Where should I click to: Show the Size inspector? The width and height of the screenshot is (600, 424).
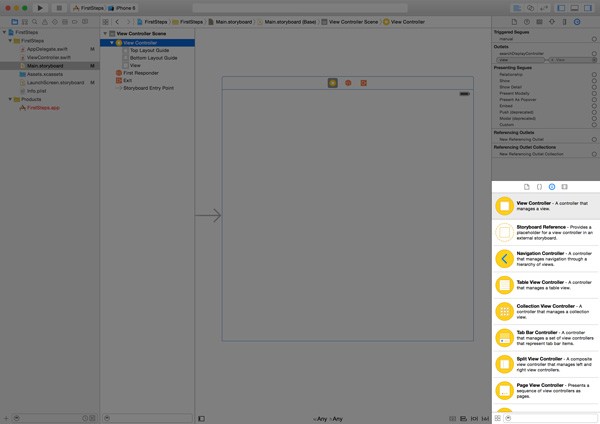(564, 22)
